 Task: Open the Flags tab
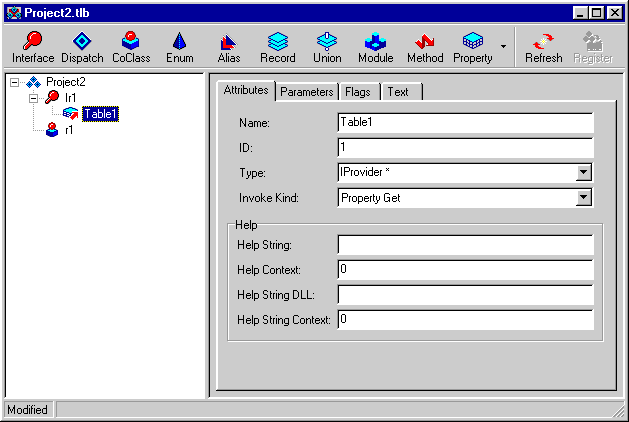pos(357,92)
